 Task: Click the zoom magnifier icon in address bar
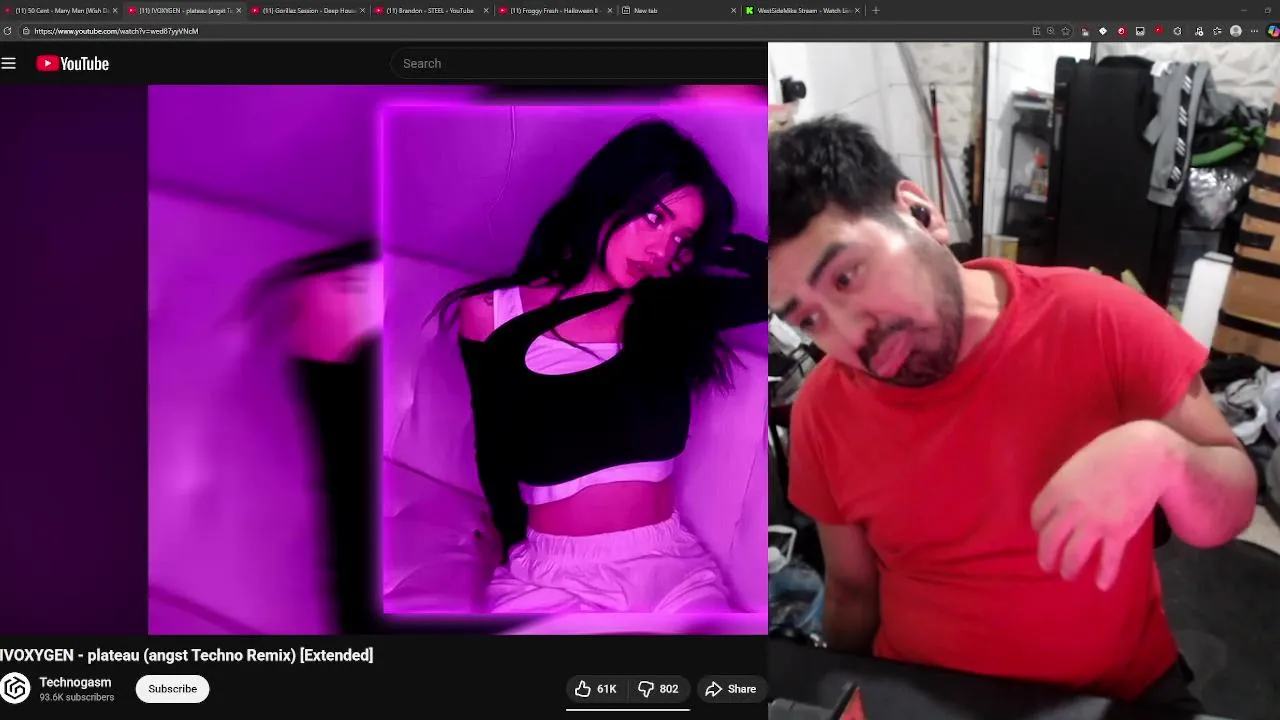1051,31
